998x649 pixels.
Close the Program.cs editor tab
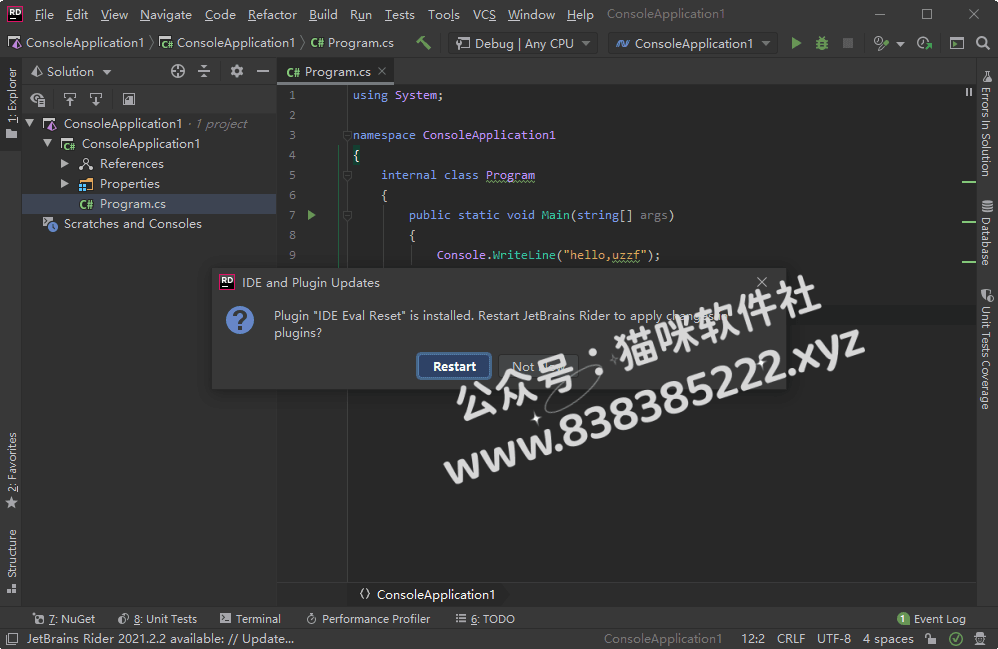pyautogui.click(x=382, y=71)
